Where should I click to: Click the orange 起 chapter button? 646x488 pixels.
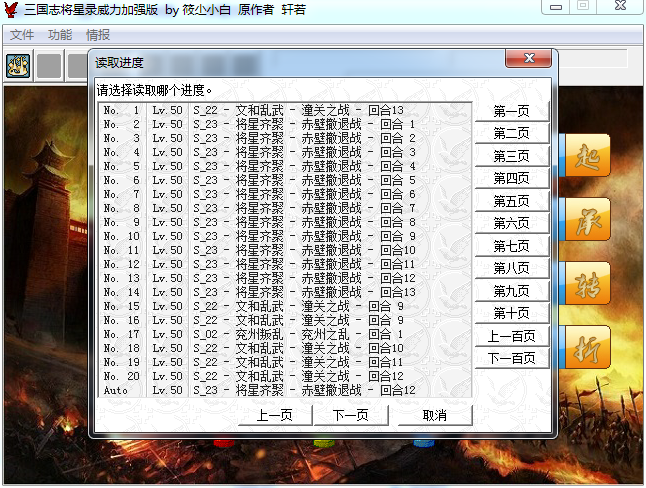tap(587, 155)
